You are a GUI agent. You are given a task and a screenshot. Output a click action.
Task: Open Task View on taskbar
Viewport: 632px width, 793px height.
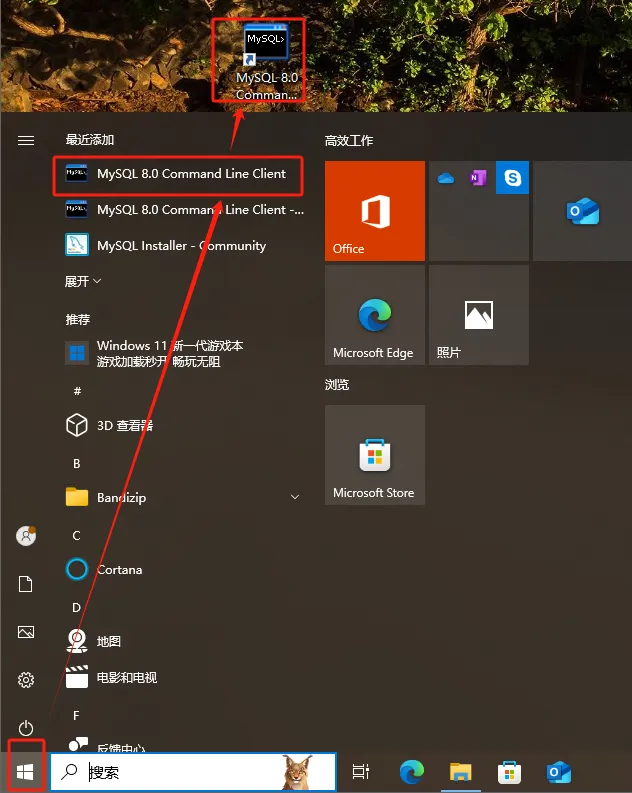(x=360, y=772)
